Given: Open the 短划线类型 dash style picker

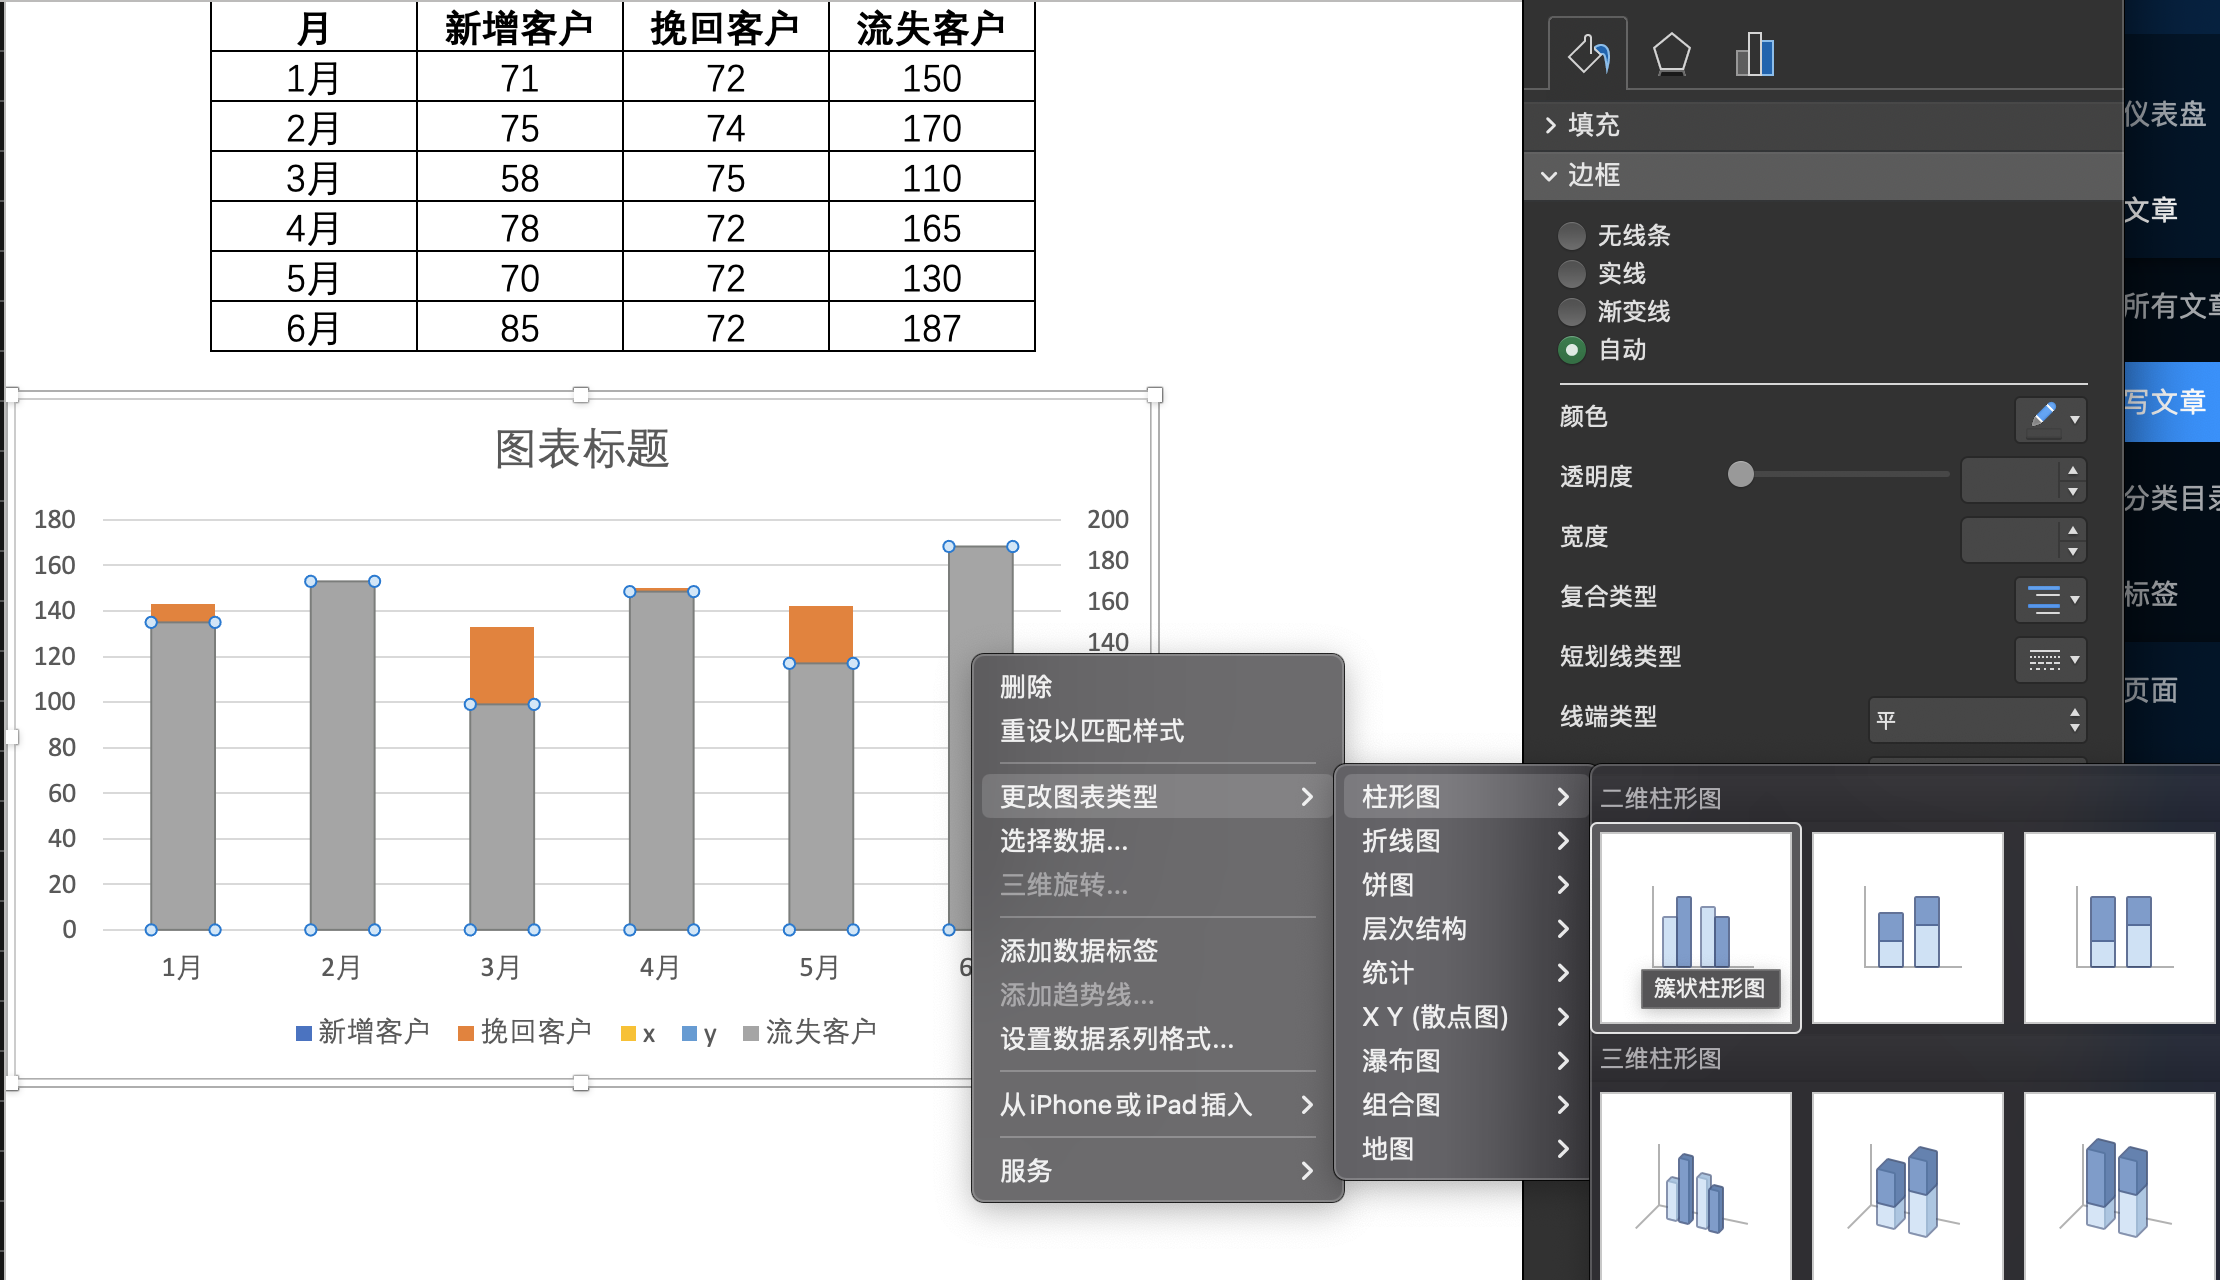Looking at the screenshot, I should 2049,659.
